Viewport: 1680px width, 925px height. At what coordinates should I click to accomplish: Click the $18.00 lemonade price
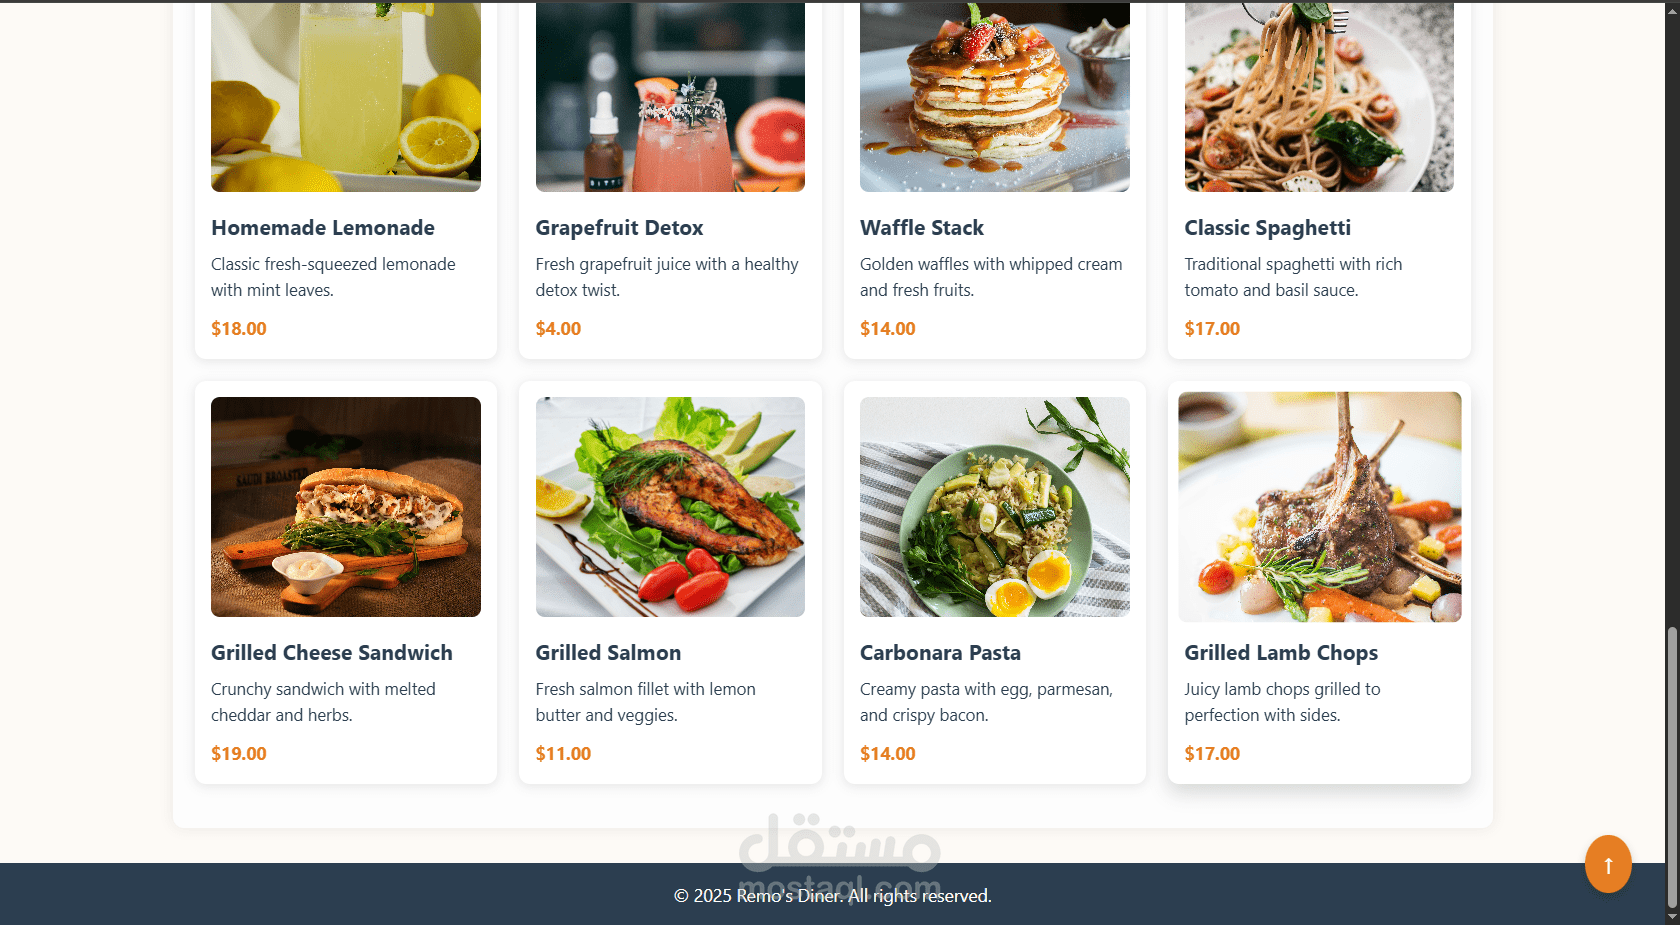click(239, 329)
